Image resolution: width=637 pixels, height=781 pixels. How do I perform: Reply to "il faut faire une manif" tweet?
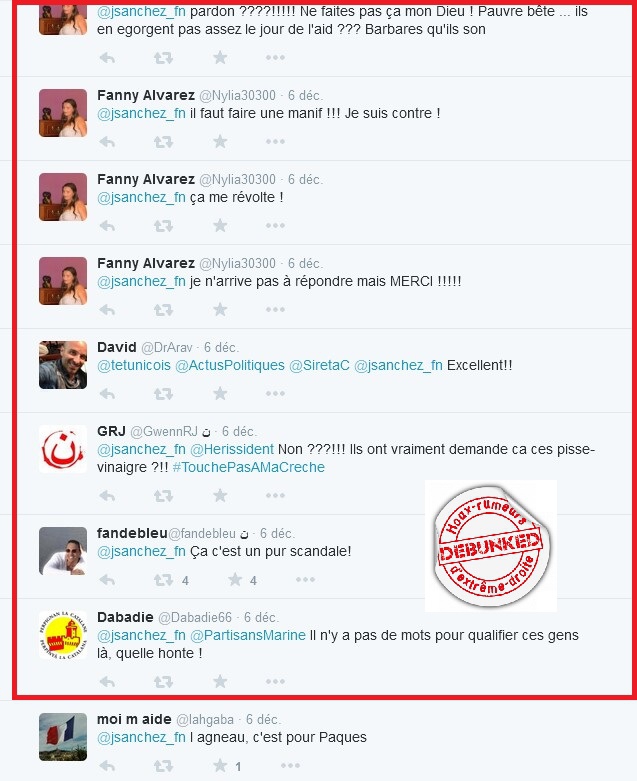pos(107,142)
